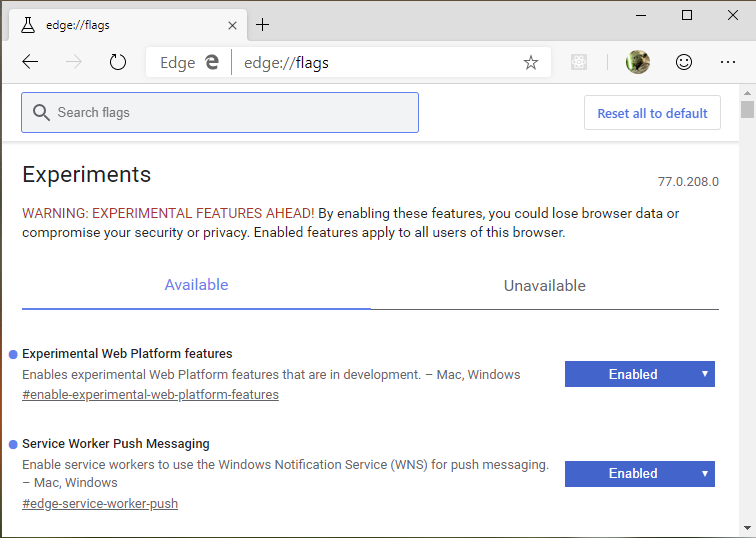This screenshot has width=756, height=538.
Task: Follow the #edge-service-worker-push link
Action: (100, 503)
